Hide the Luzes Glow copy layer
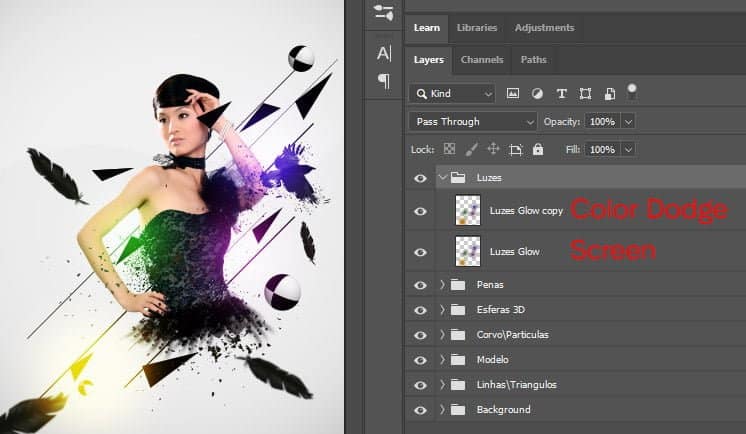This screenshot has height=434, width=746. pos(420,211)
